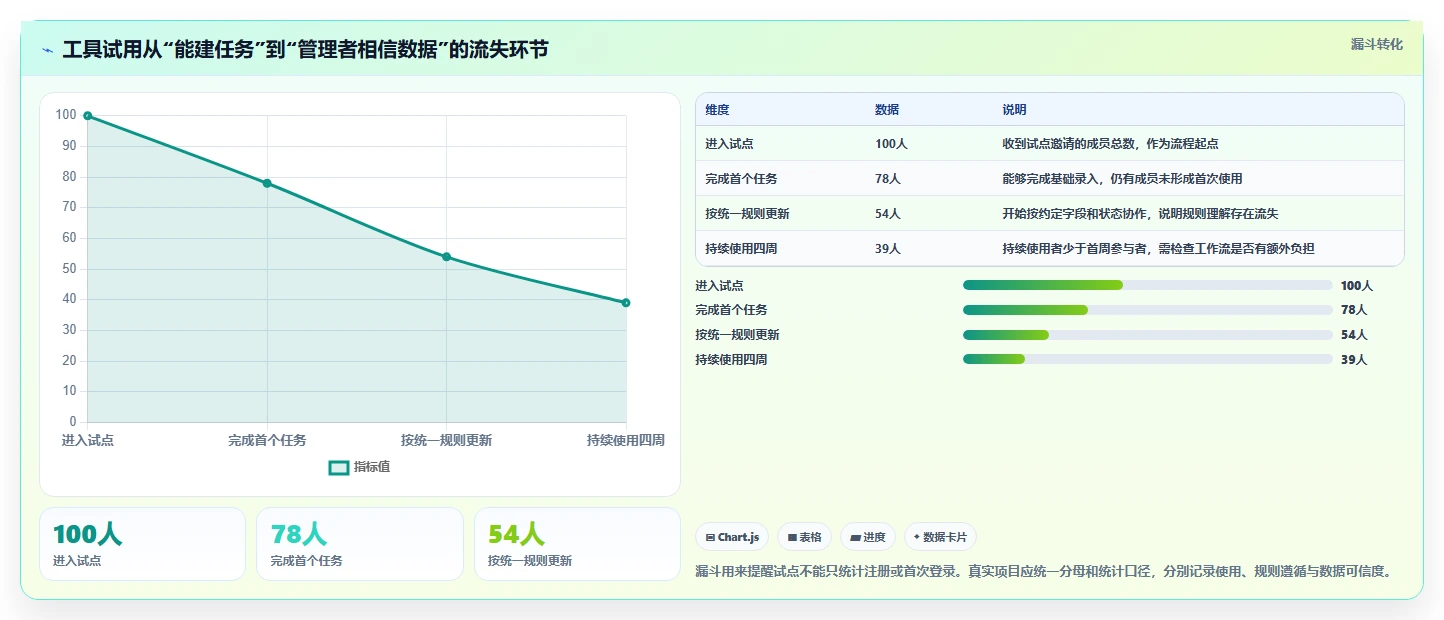Click the 54人 value in the table
This screenshot has height=620, width=1444.
point(888,214)
